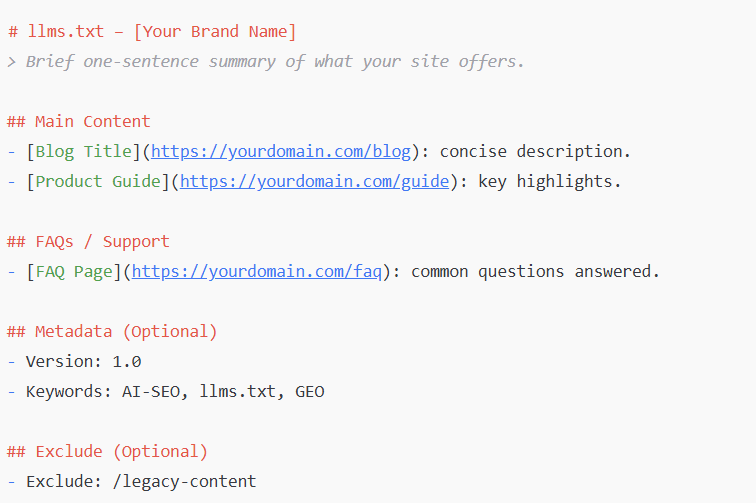756x503 pixels.
Task: Click the FAQ Page link text
Action: pyautogui.click(x=74, y=272)
